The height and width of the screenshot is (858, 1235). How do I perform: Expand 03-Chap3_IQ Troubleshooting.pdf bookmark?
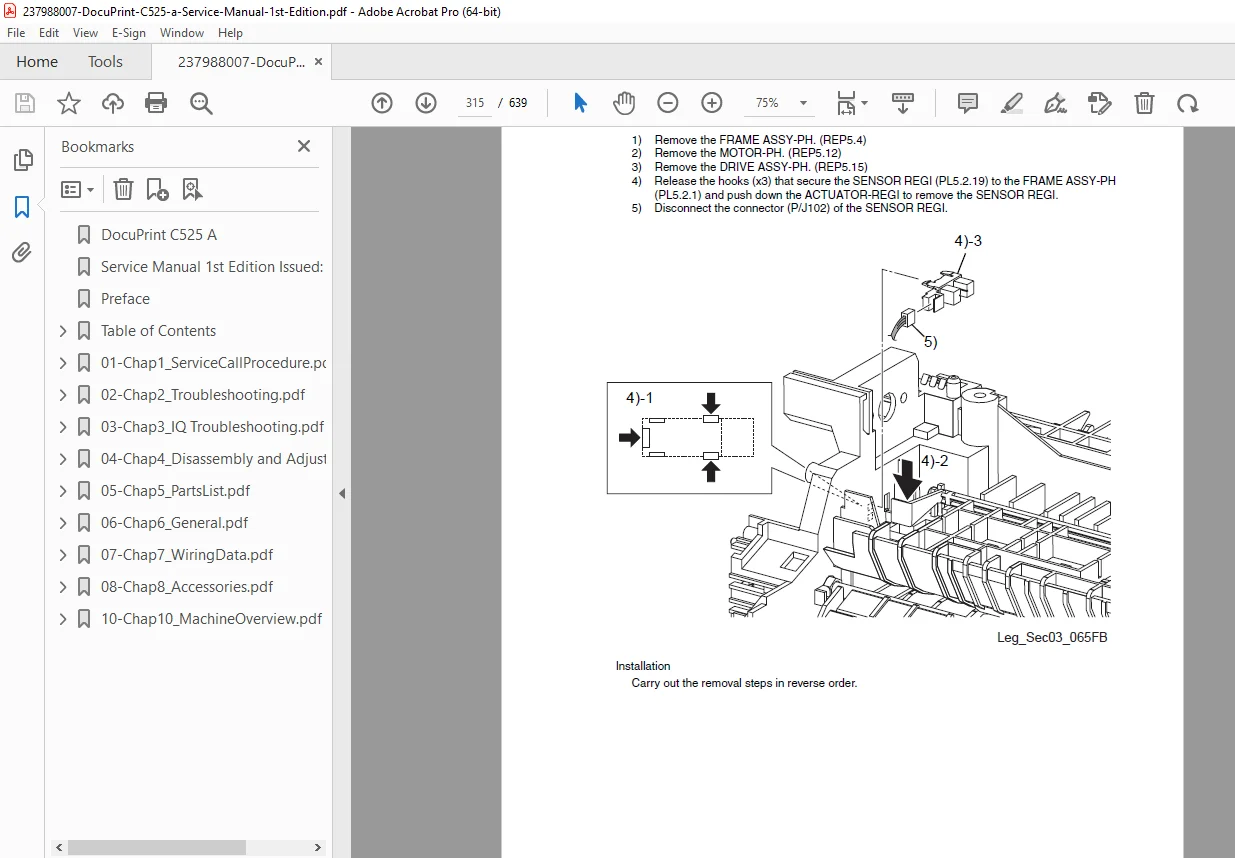pos(63,427)
